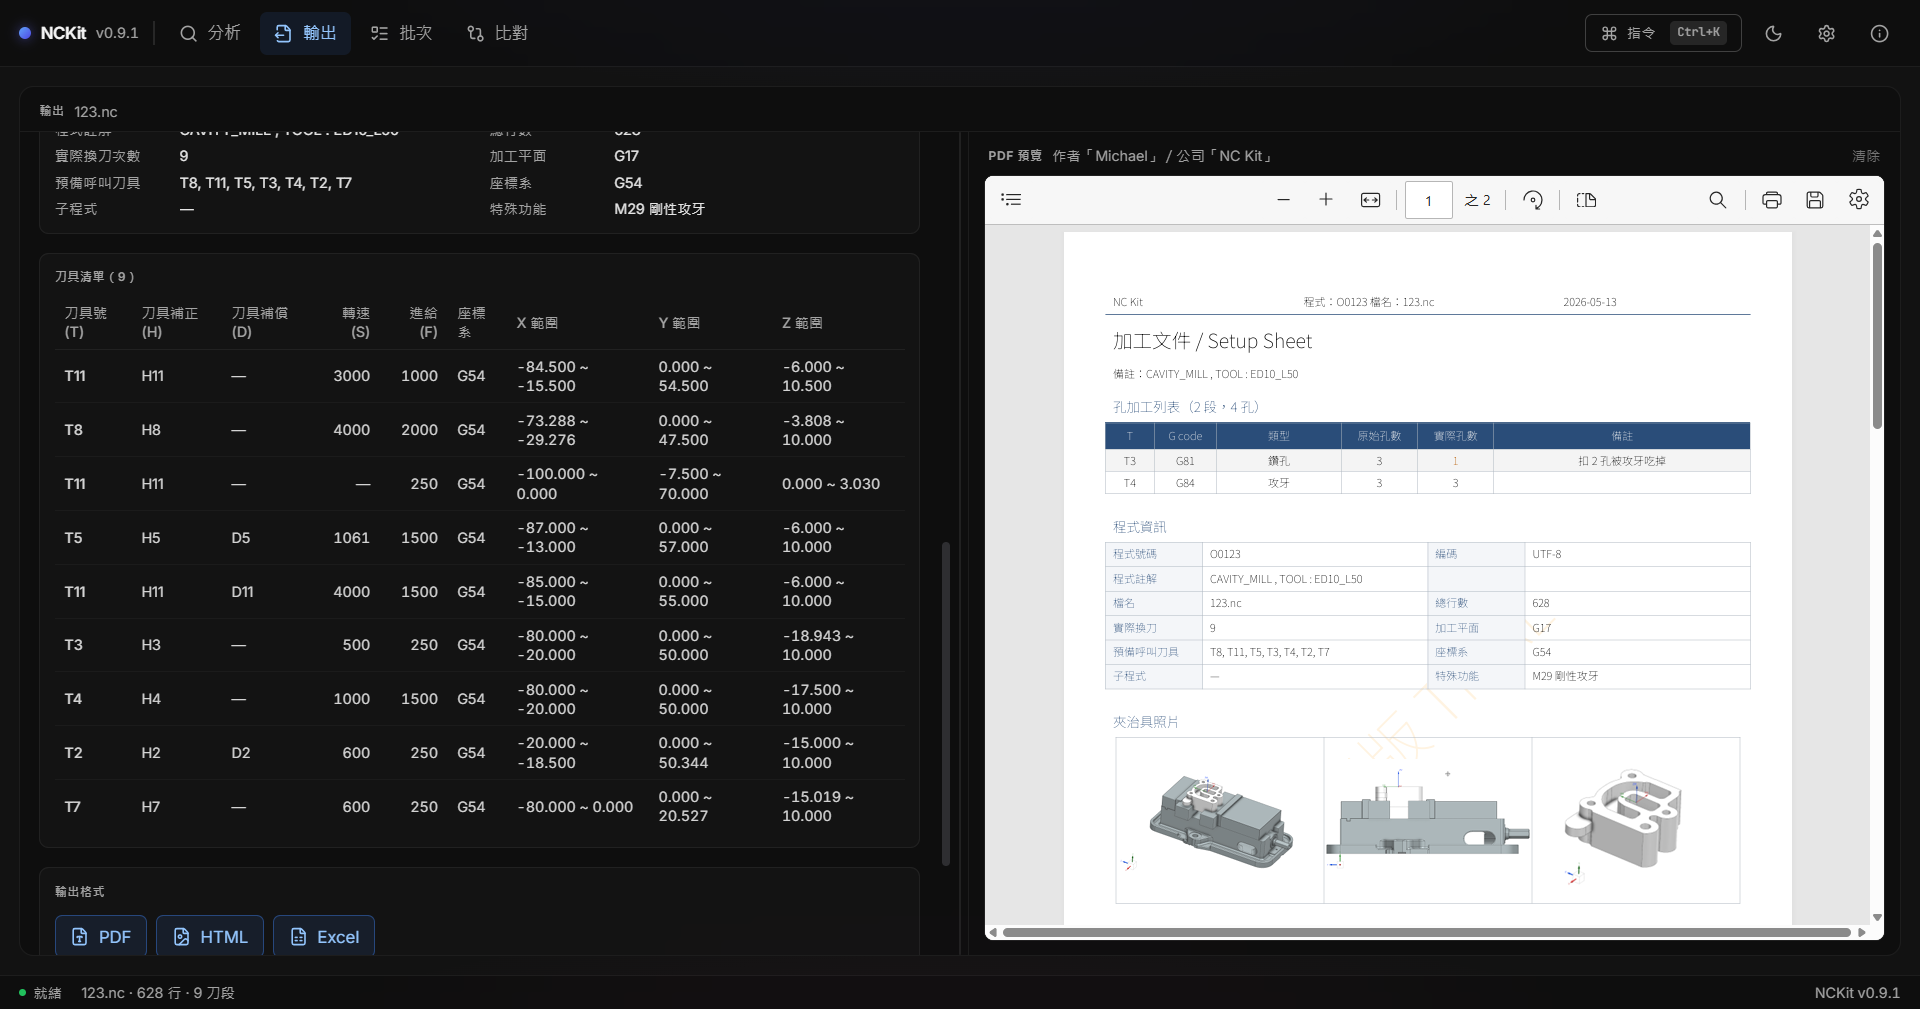Viewport: 1920px width, 1009px height.
Task: Click the T2 tool row
Action: [479, 753]
